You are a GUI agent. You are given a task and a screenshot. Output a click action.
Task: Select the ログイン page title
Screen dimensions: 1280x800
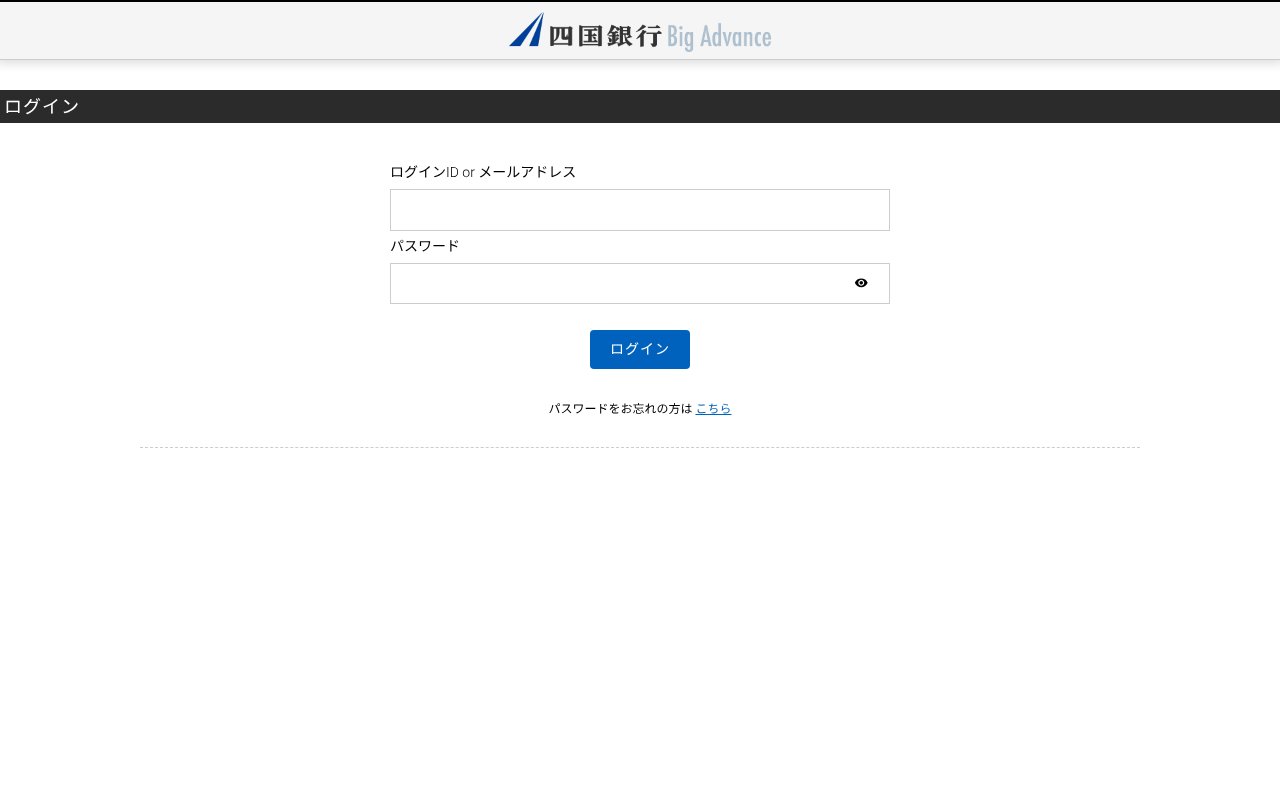pos(41,106)
